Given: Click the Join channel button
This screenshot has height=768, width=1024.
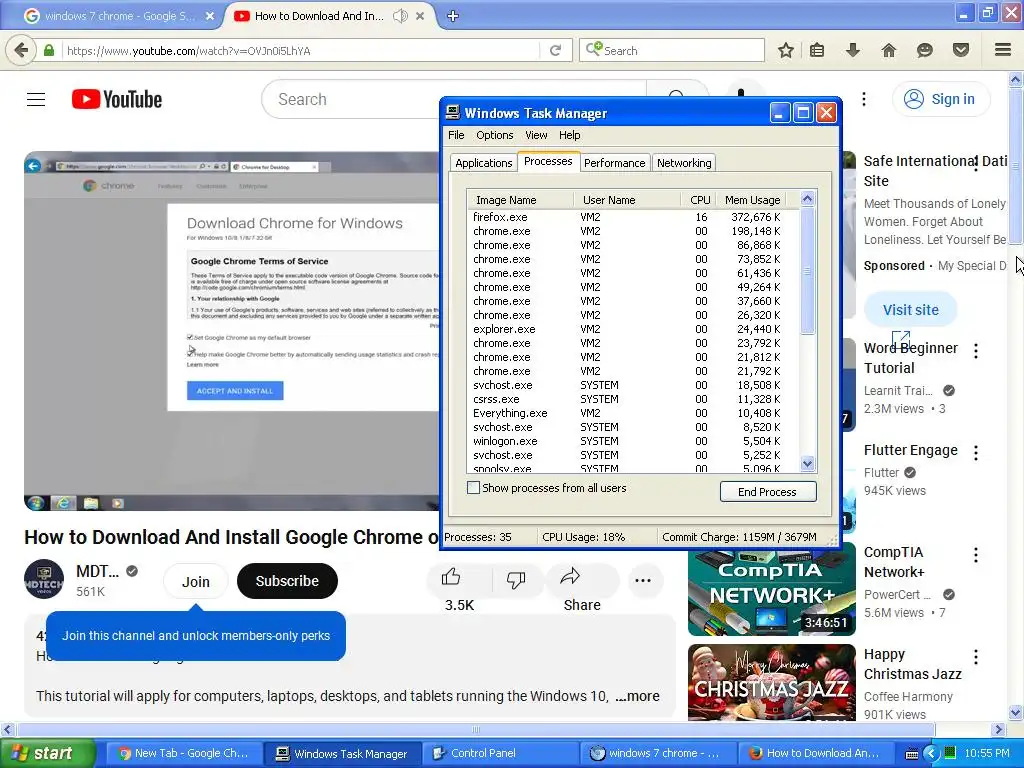Looking at the screenshot, I should tap(196, 581).
